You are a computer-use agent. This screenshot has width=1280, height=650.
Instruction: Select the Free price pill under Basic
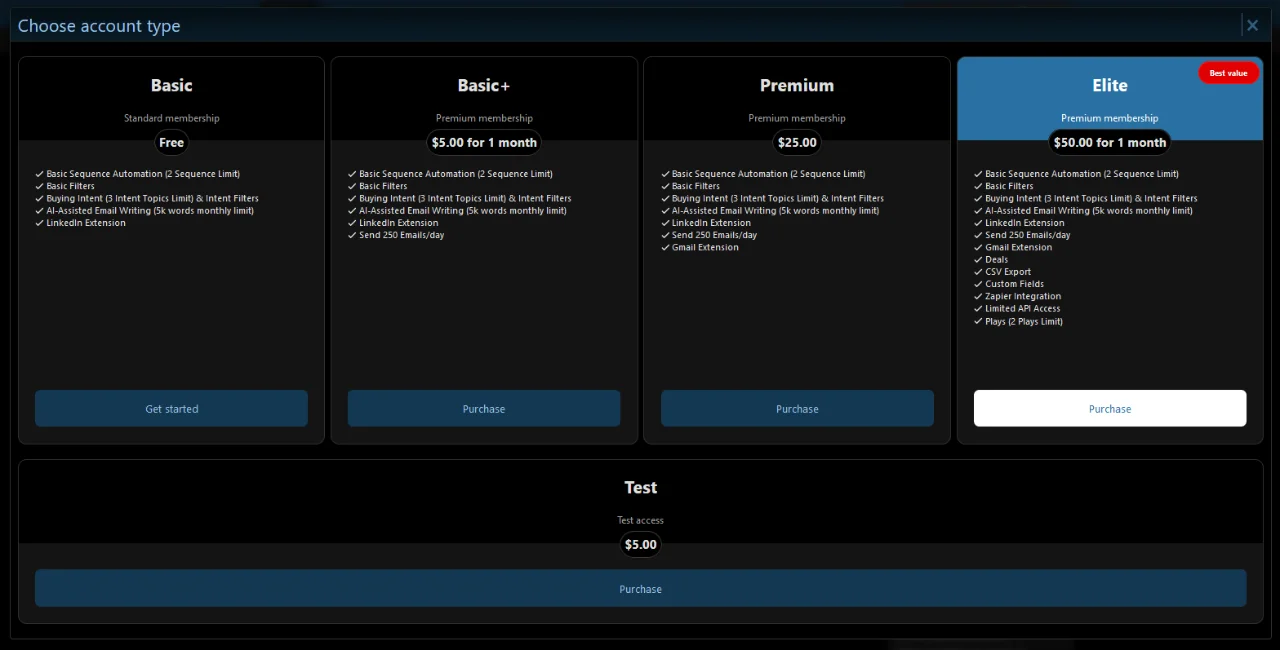171,142
